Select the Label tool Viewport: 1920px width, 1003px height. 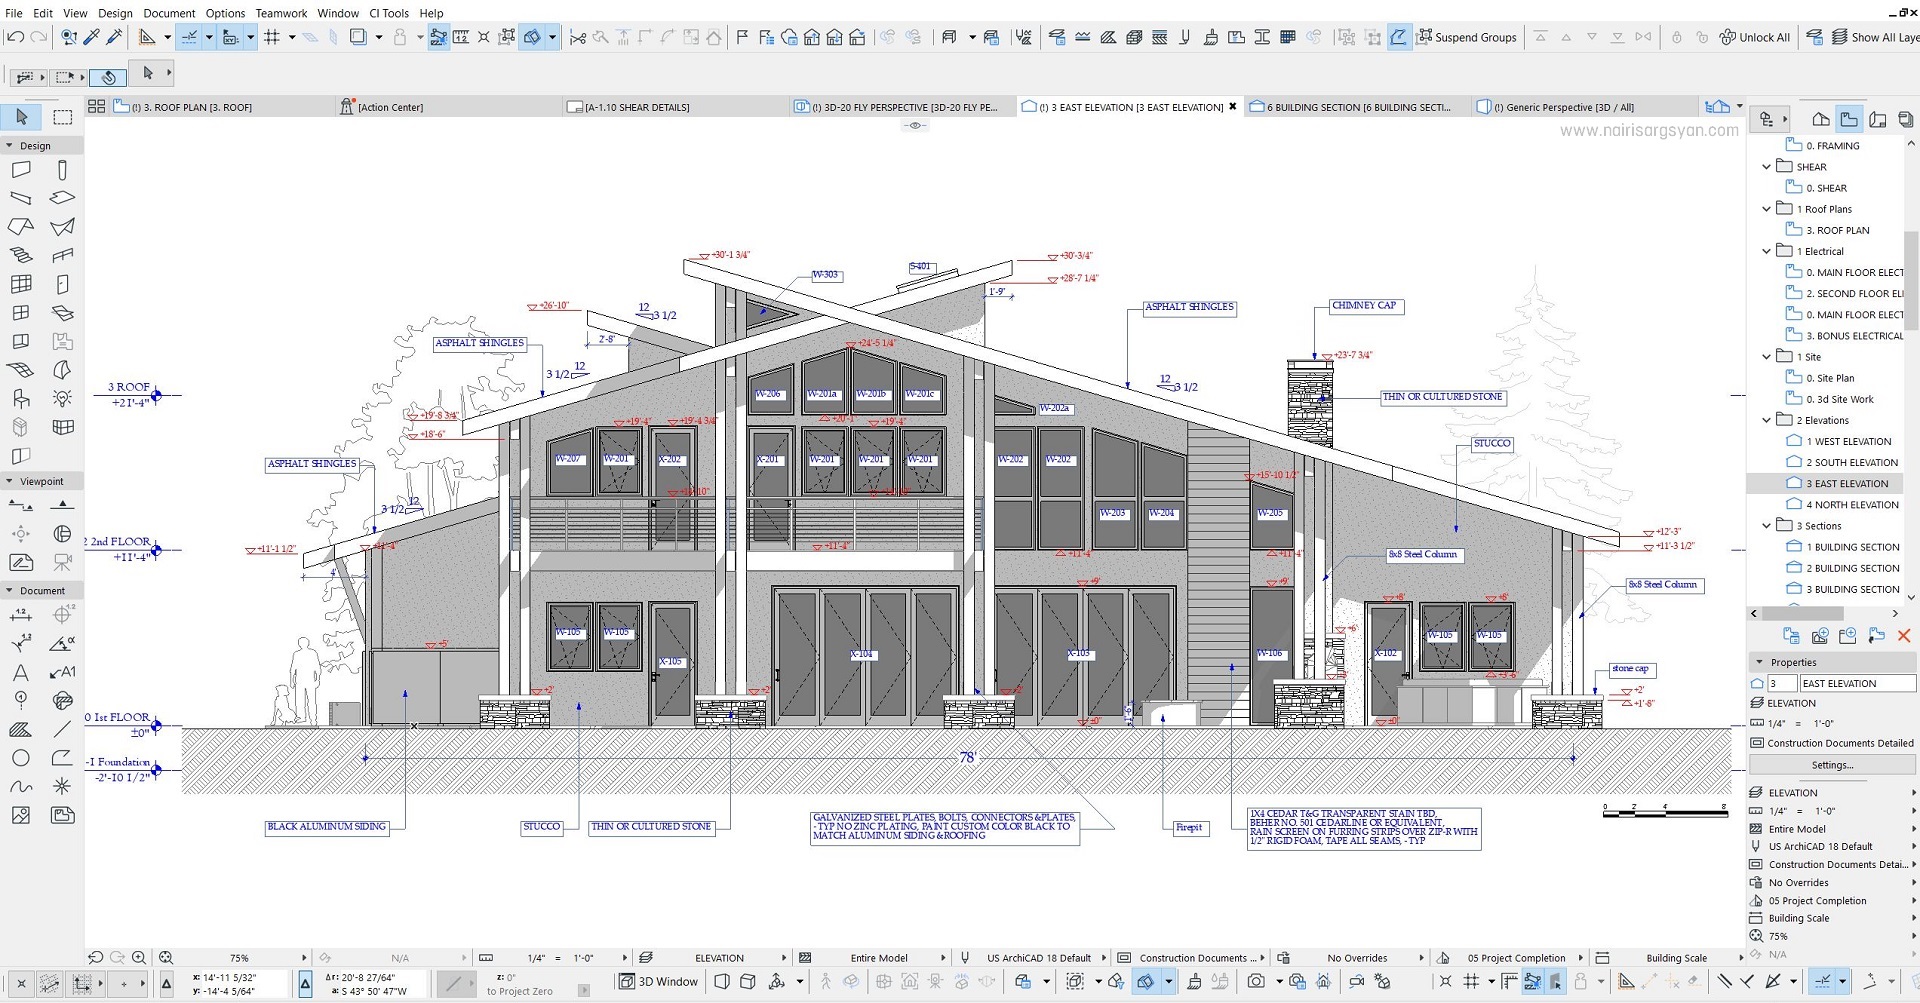(x=62, y=672)
